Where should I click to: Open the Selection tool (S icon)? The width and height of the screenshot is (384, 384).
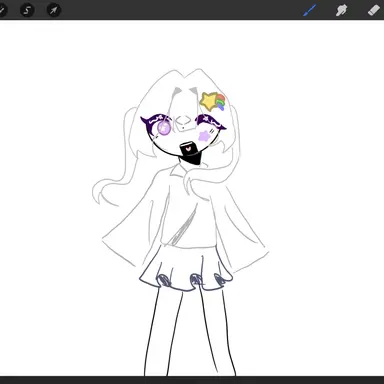[27, 10]
